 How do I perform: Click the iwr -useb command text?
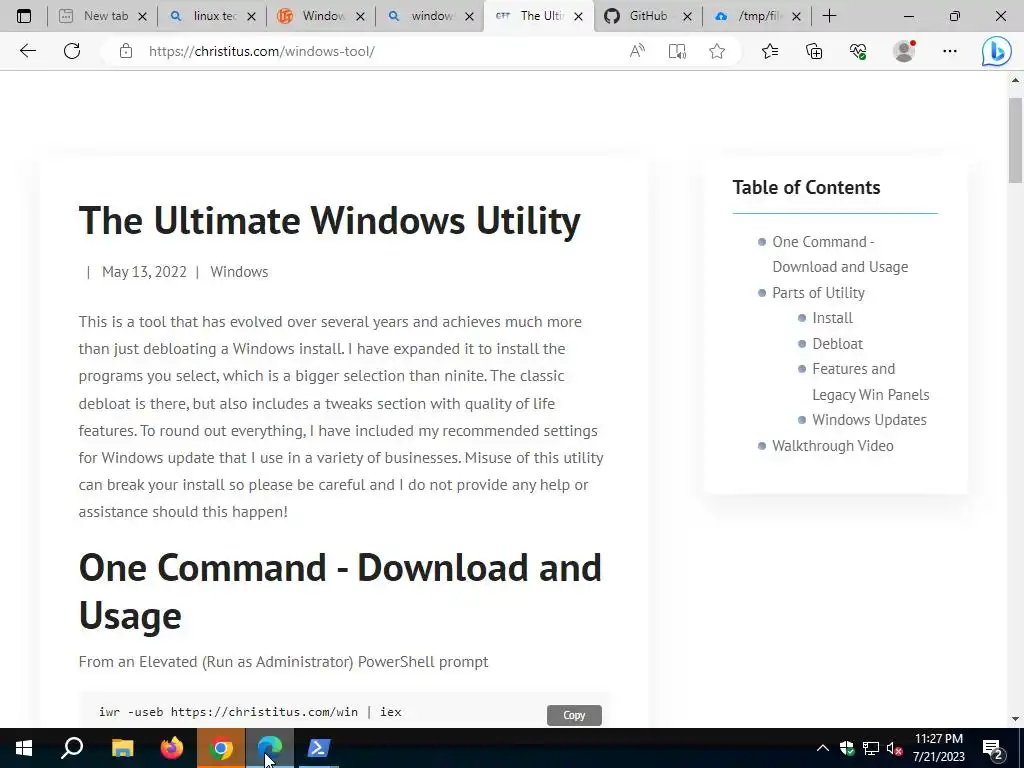tap(250, 712)
